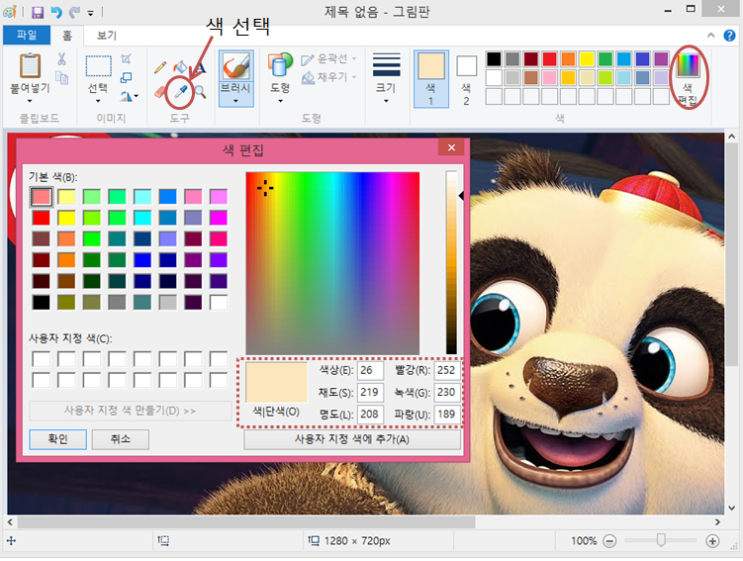Click the resize image icon
Image resolution: width=743 pixels, height=561 pixels.
click(126, 77)
